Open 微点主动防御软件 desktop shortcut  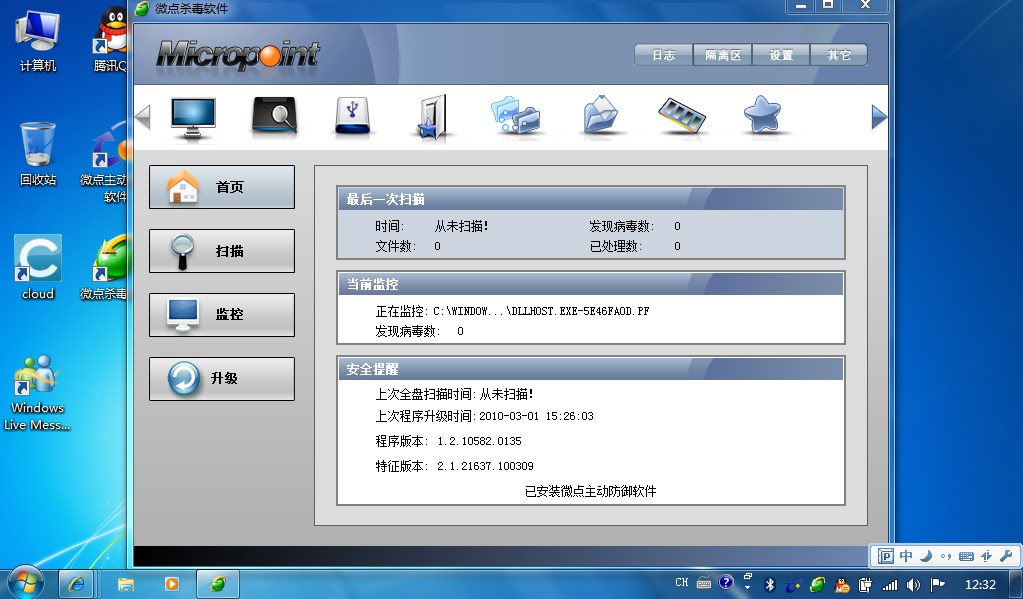click(104, 162)
